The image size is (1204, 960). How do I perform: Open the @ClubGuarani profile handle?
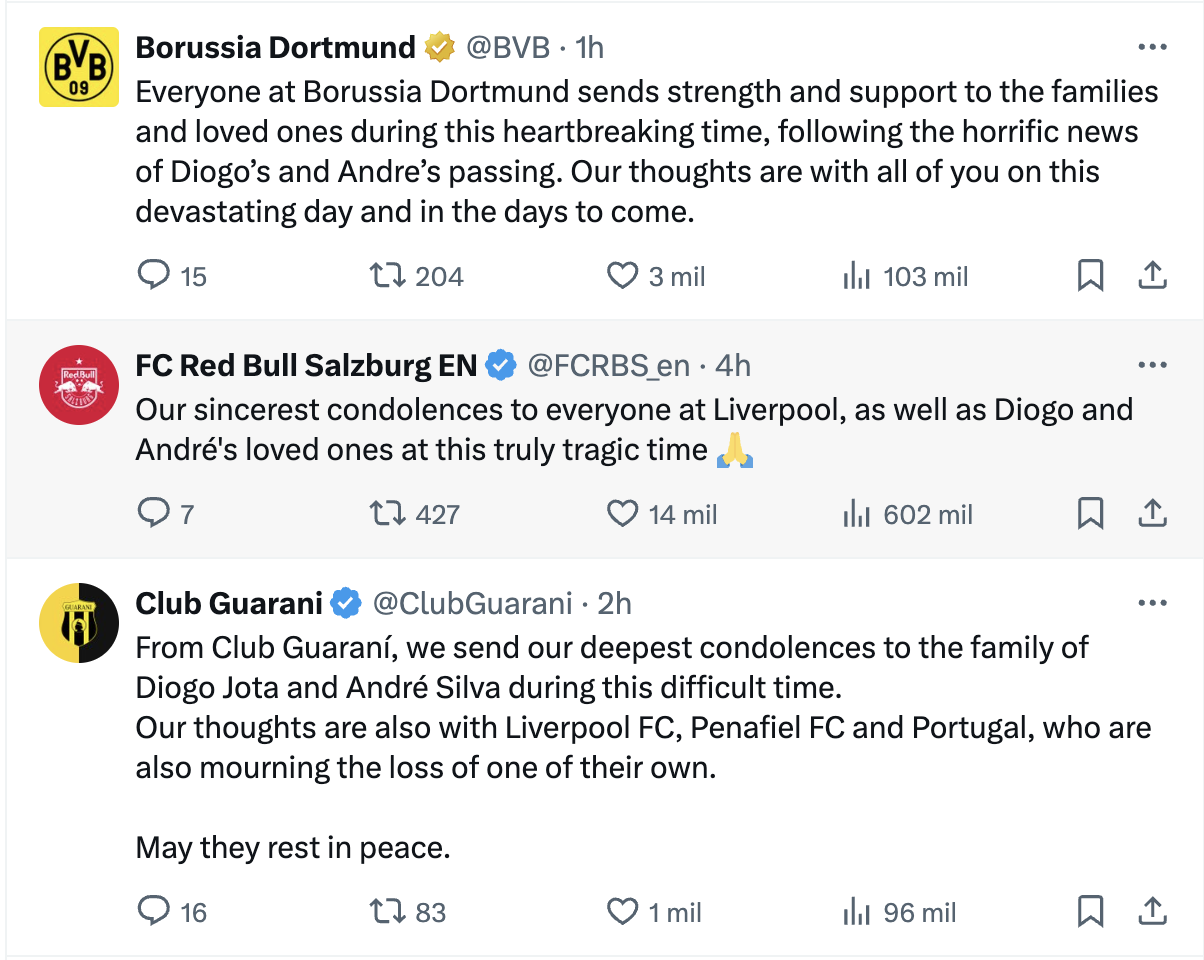point(472,603)
